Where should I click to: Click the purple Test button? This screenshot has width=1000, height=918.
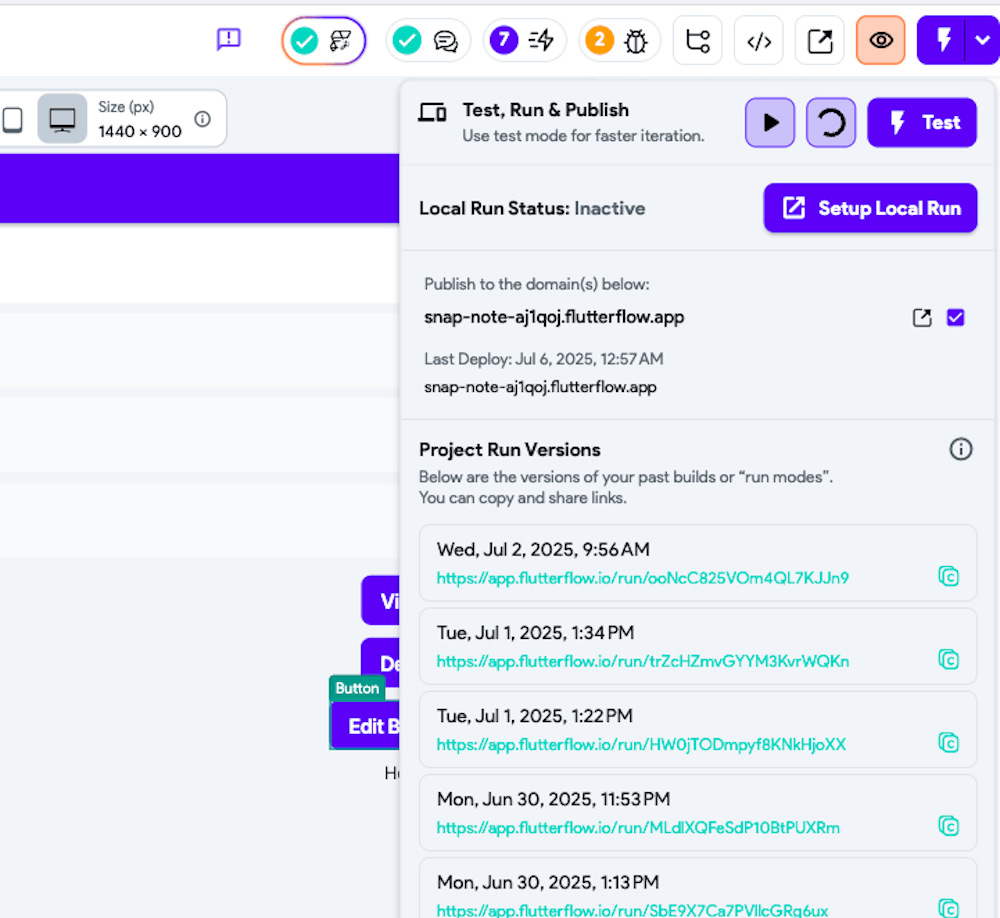[x=922, y=122]
